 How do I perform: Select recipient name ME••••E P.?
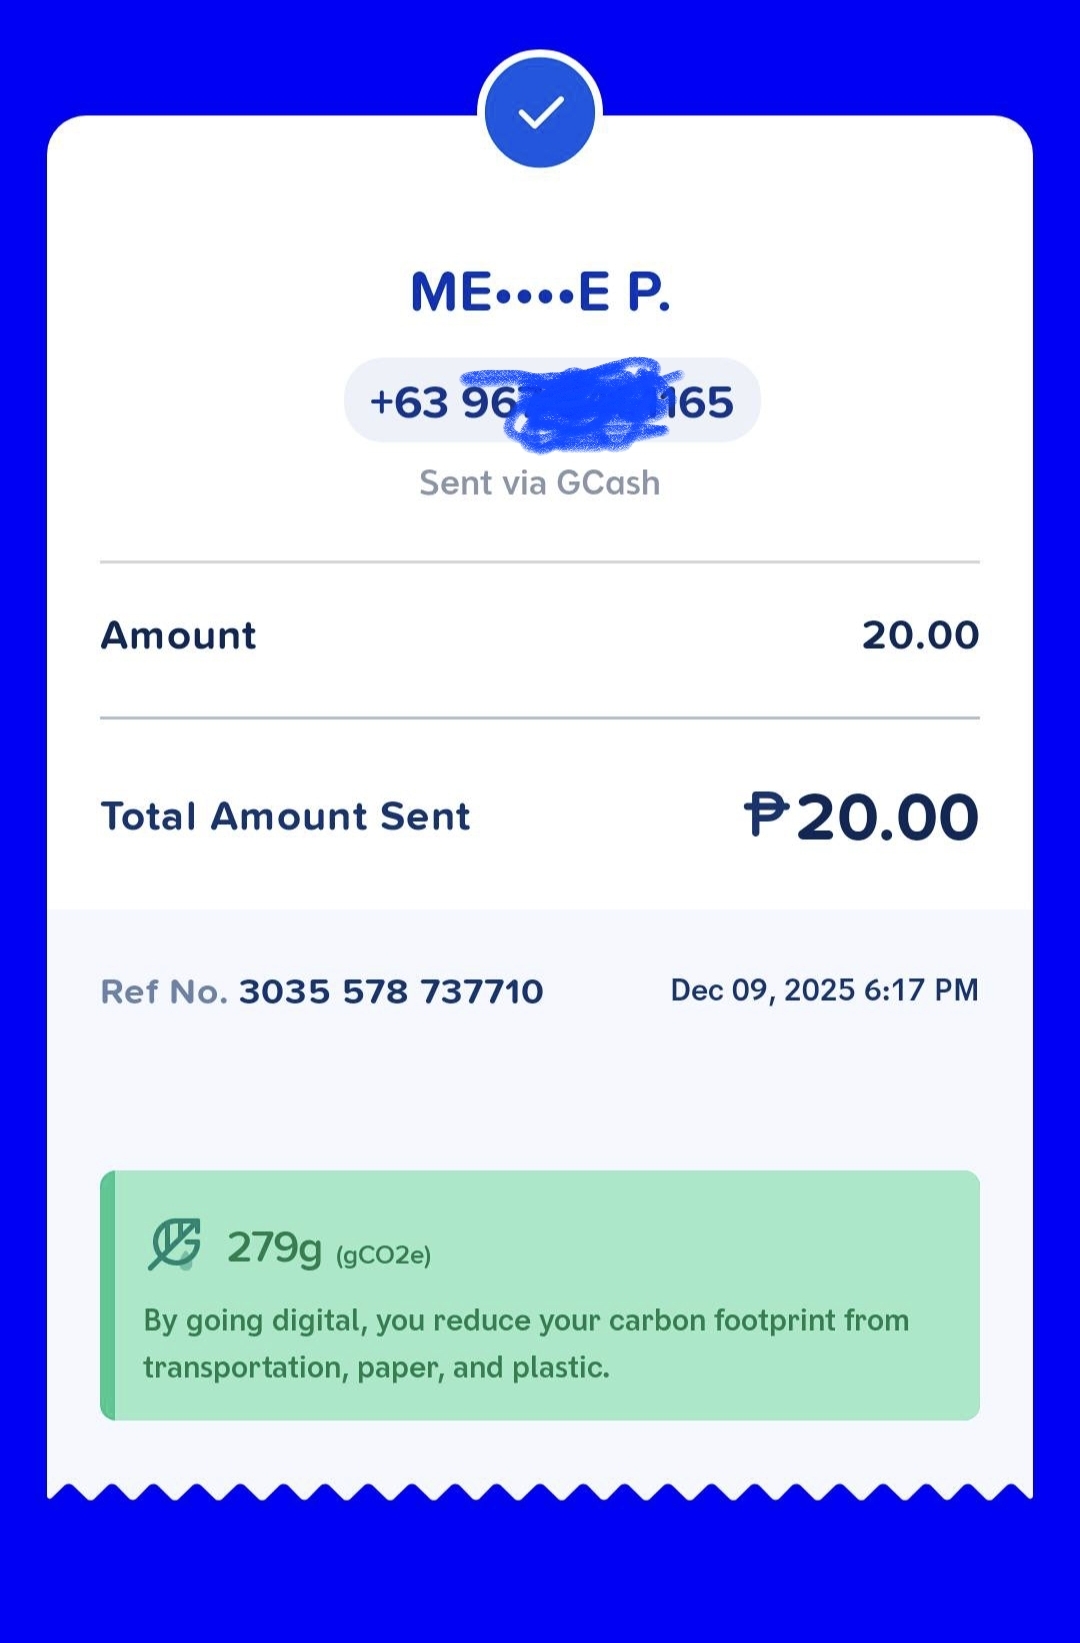(x=540, y=292)
